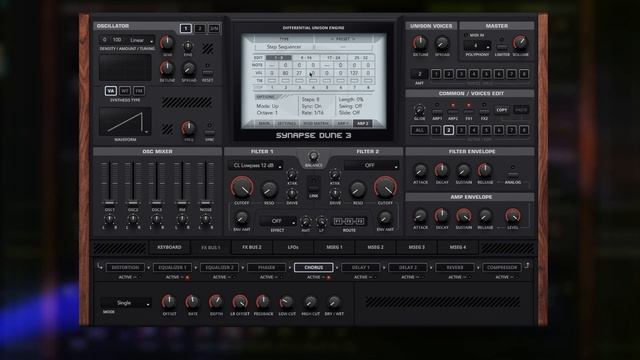
Task: Click the Amp Envelope Sustain knob
Action: (x=464, y=216)
